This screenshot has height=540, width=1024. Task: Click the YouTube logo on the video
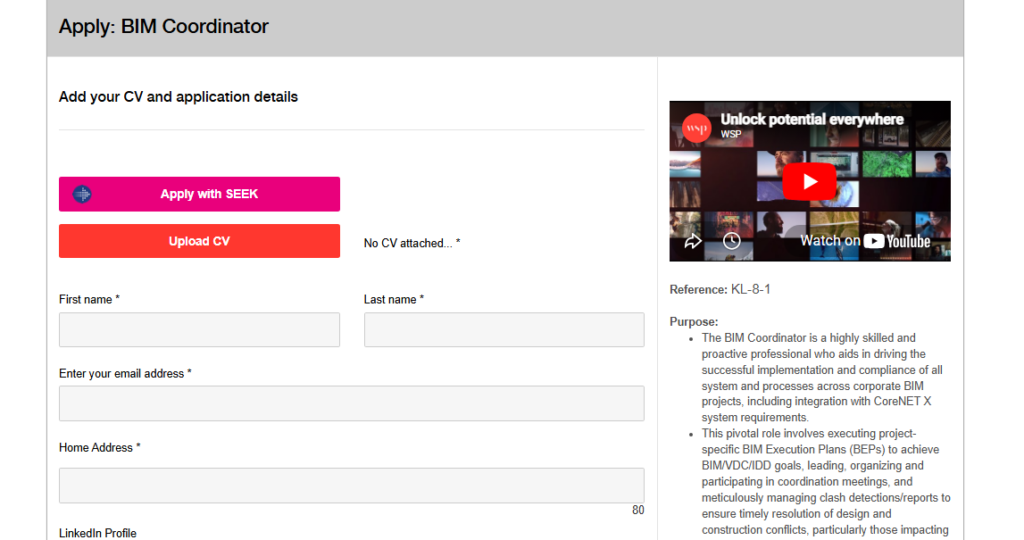pyautogui.click(x=897, y=241)
